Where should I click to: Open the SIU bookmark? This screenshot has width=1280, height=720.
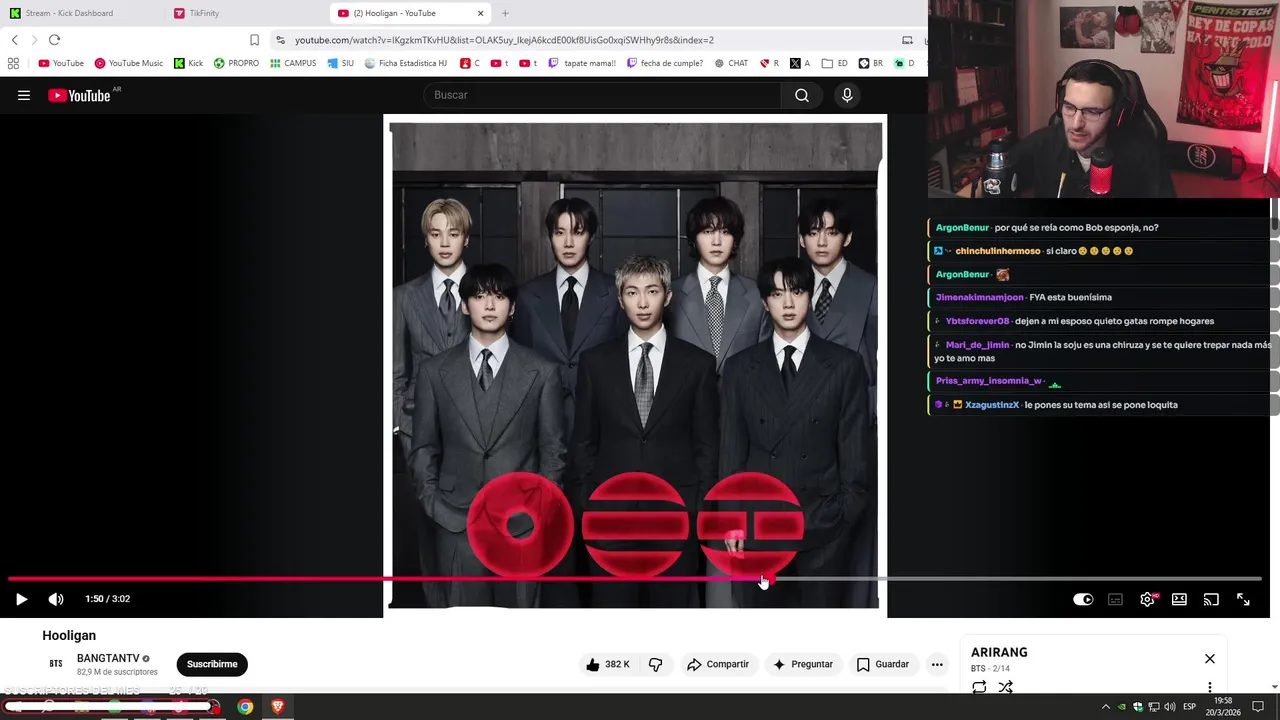[x=341, y=63]
